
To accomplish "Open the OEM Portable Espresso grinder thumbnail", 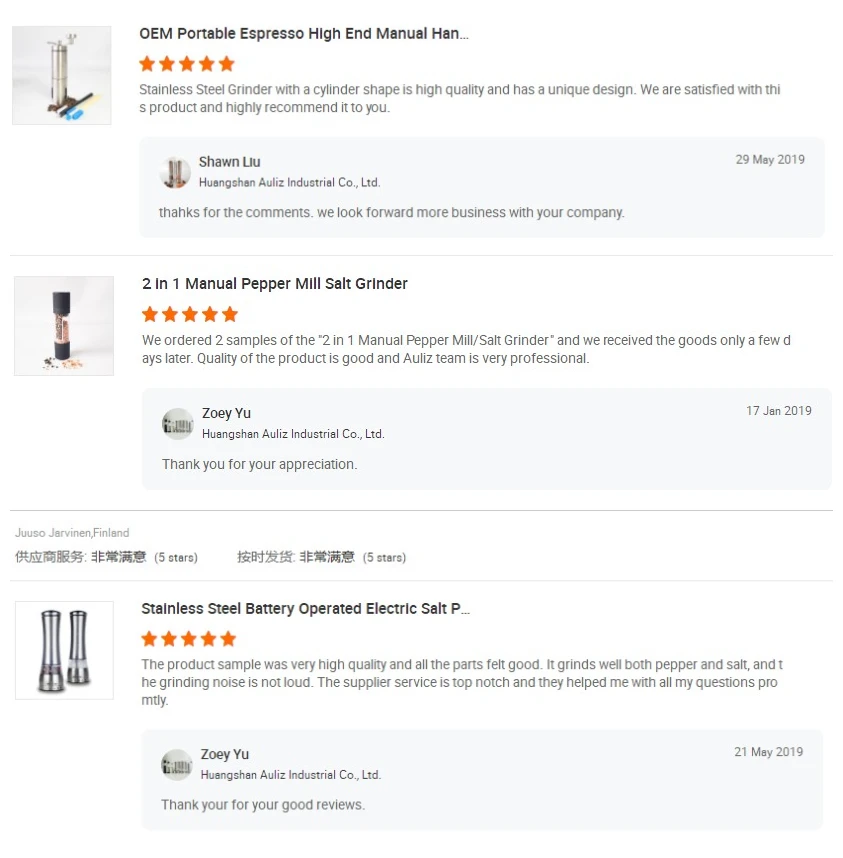I will (x=62, y=76).
